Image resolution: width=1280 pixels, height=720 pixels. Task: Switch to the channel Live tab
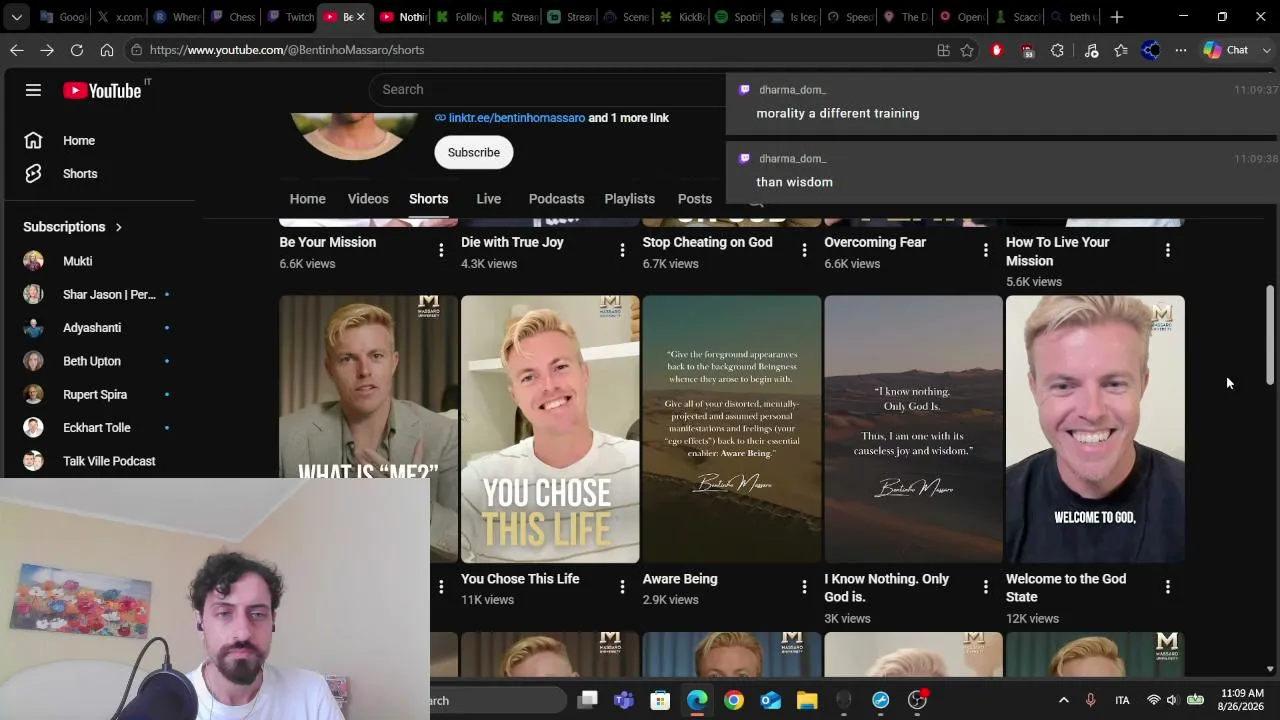pos(489,199)
